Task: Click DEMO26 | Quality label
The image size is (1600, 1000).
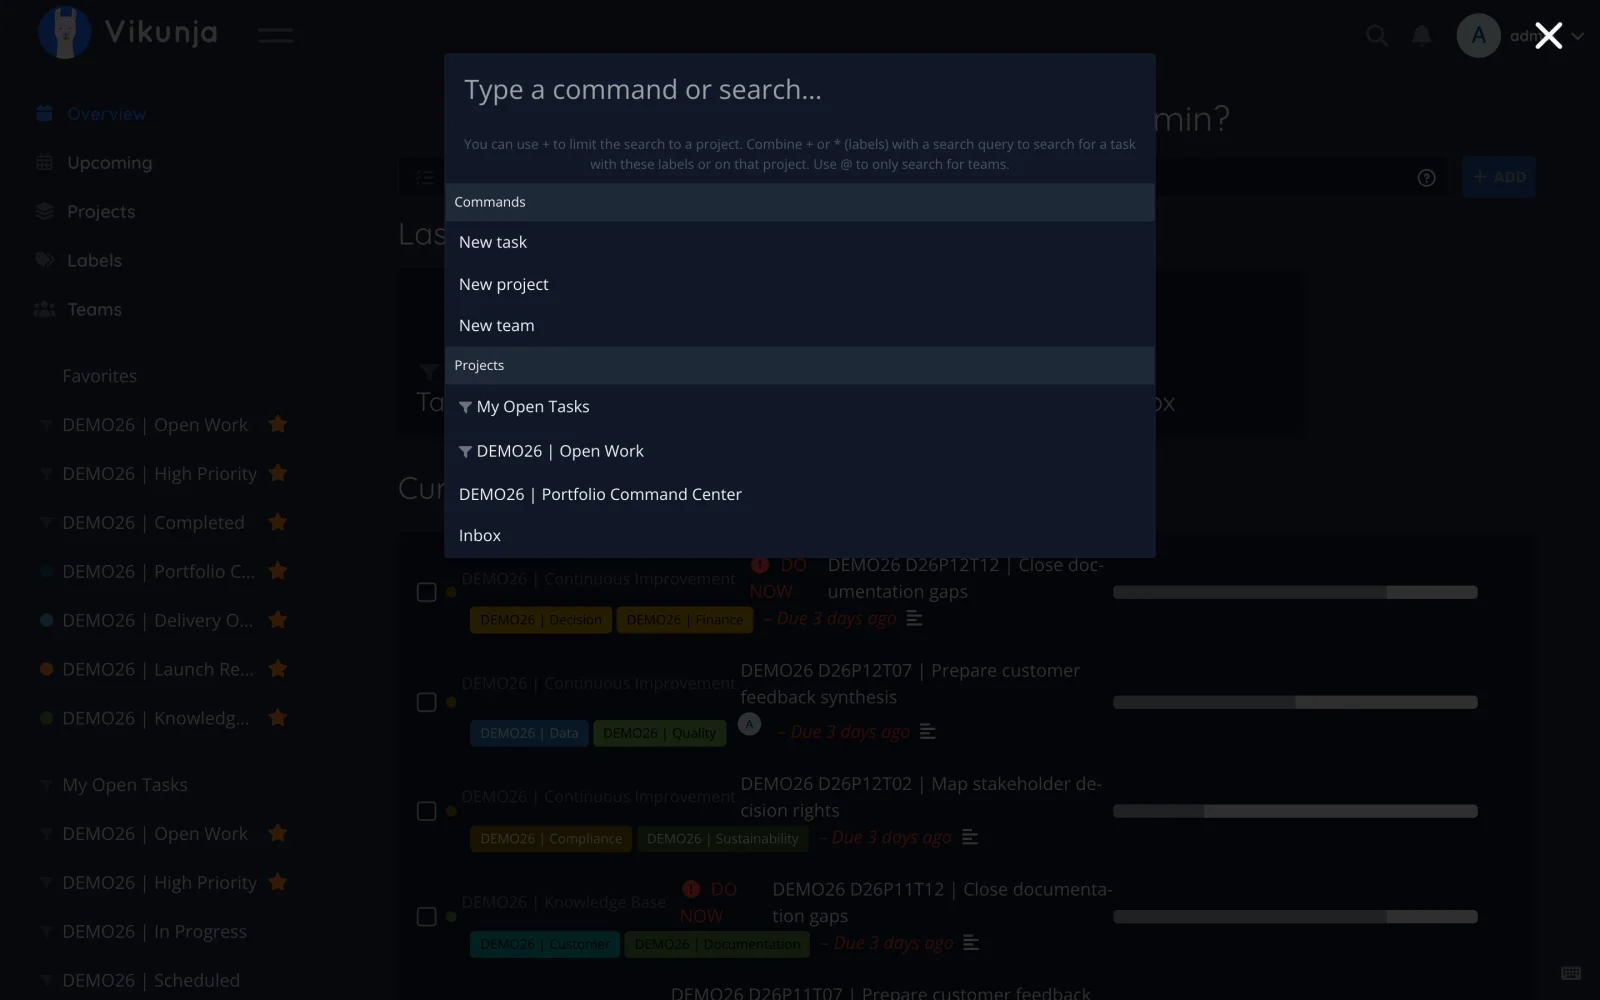Action: pos(659,733)
